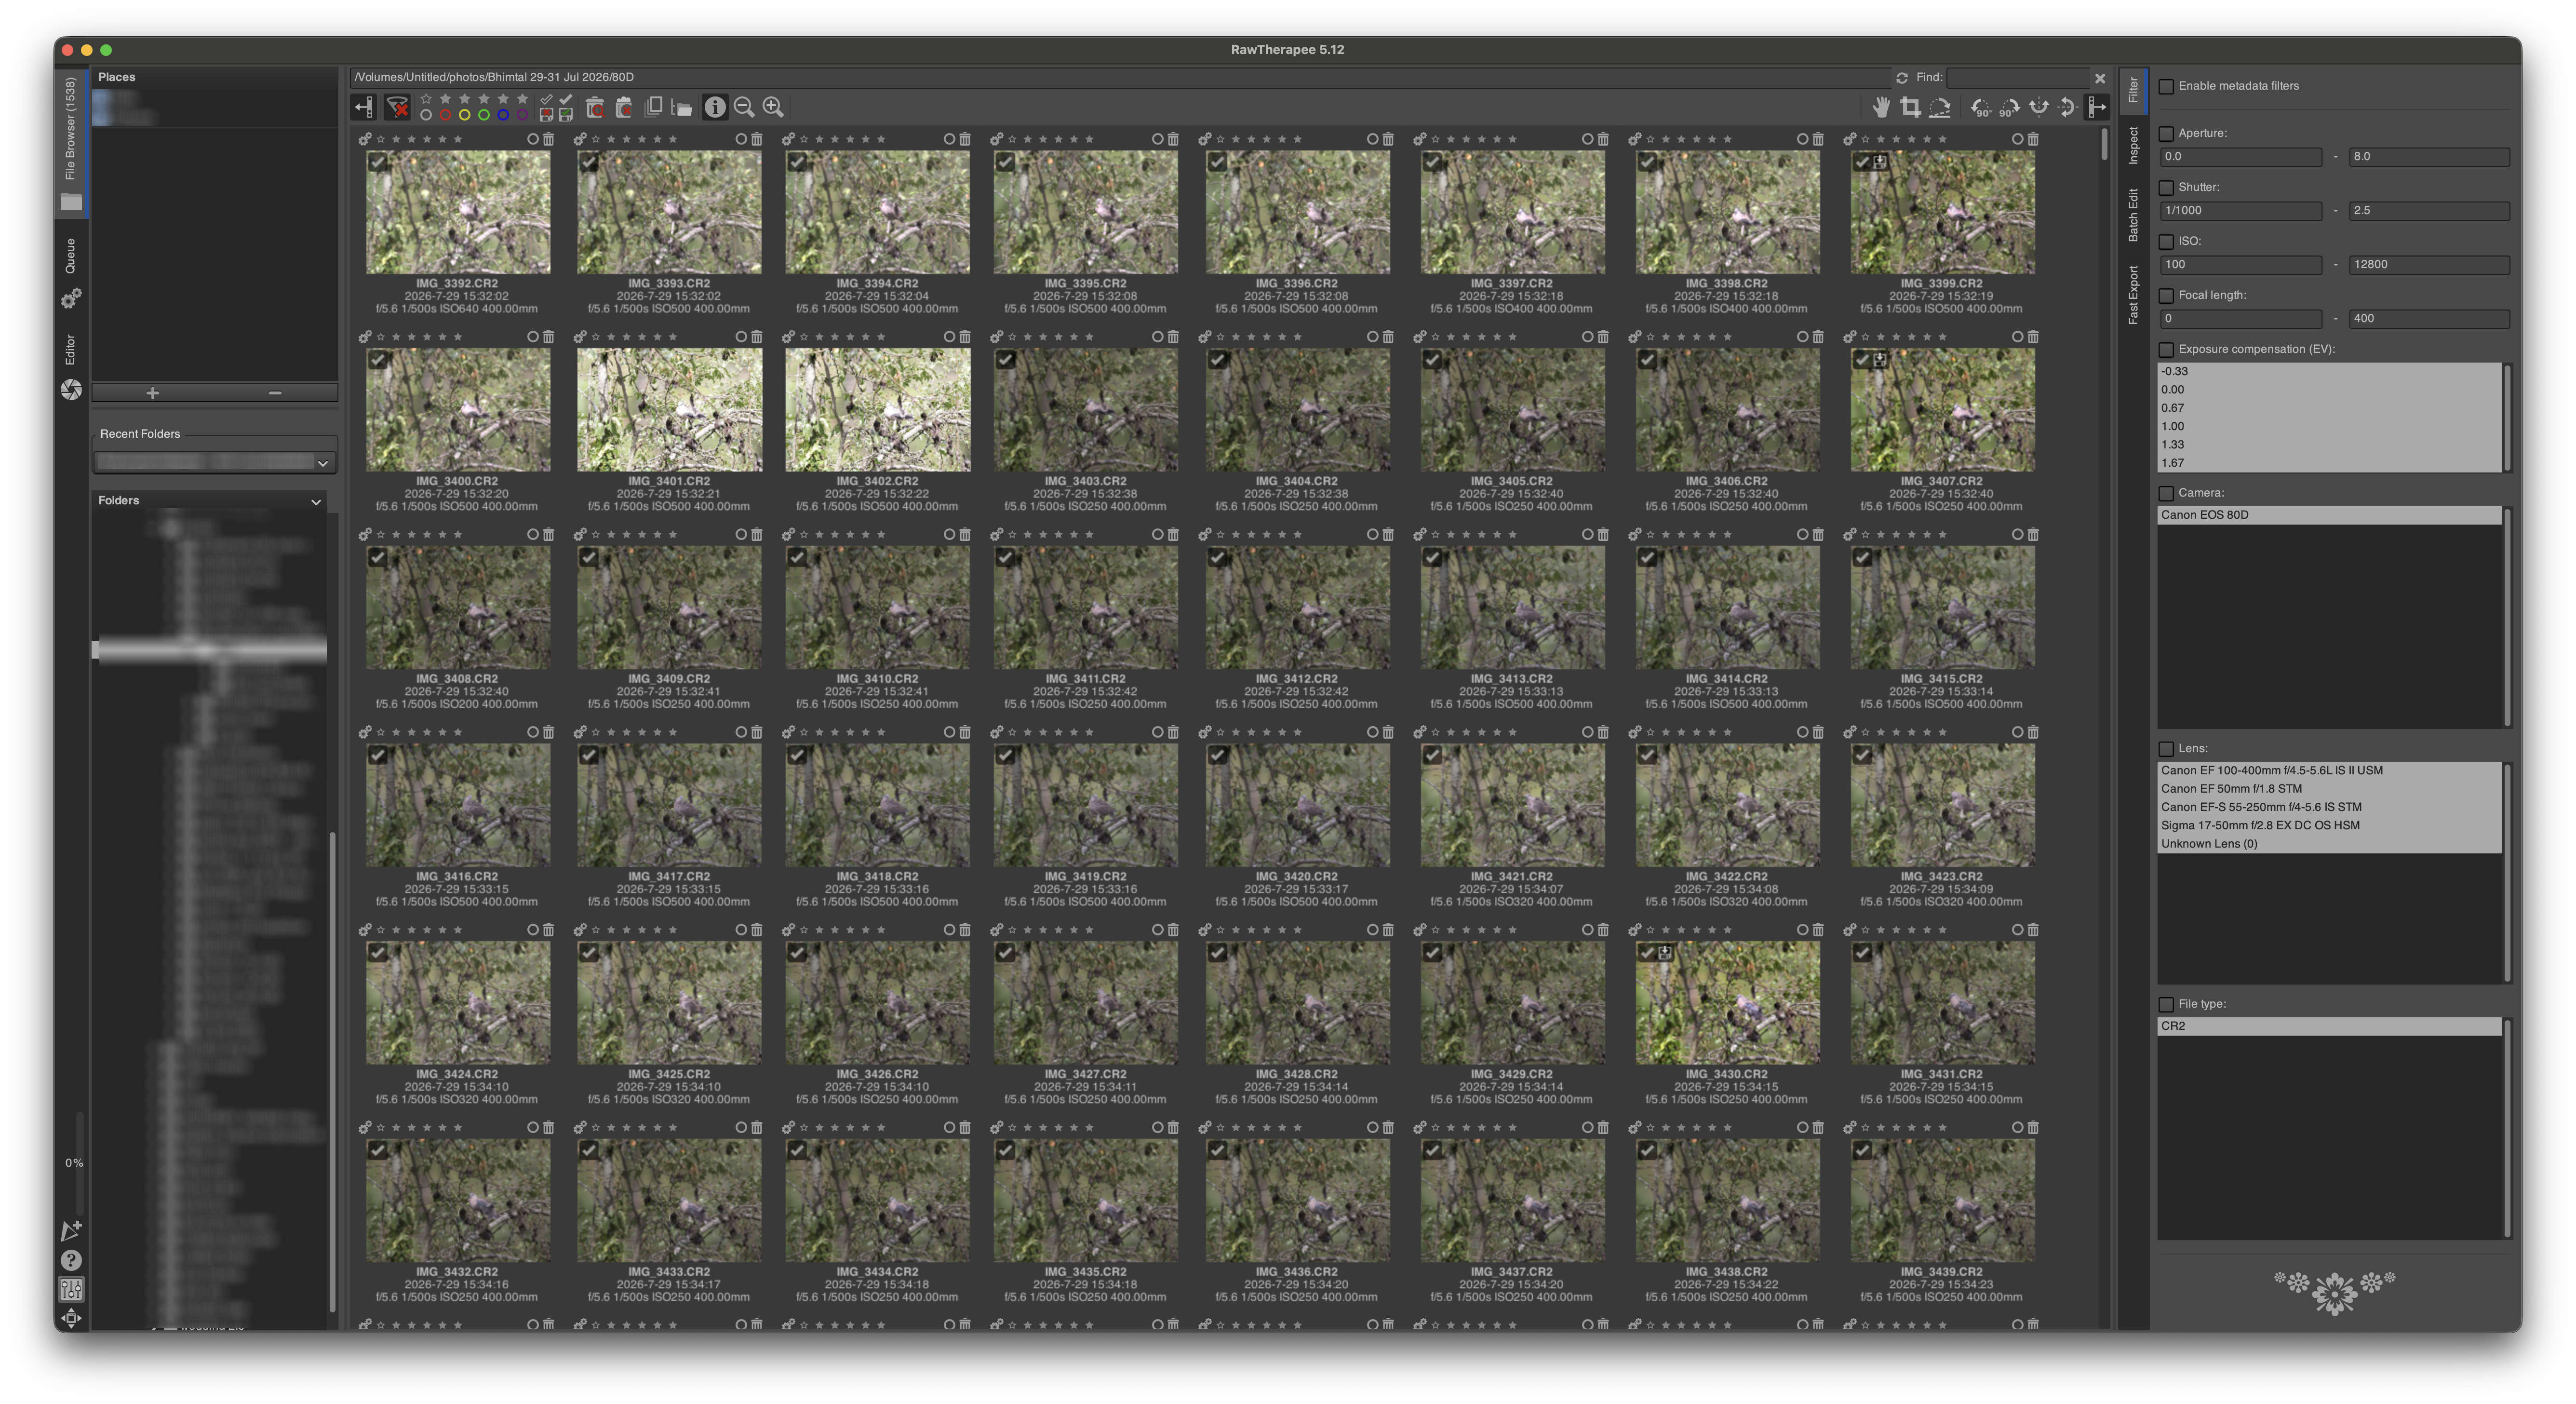
Task: Open the Recent Folders dropdown
Action: click(214, 462)
